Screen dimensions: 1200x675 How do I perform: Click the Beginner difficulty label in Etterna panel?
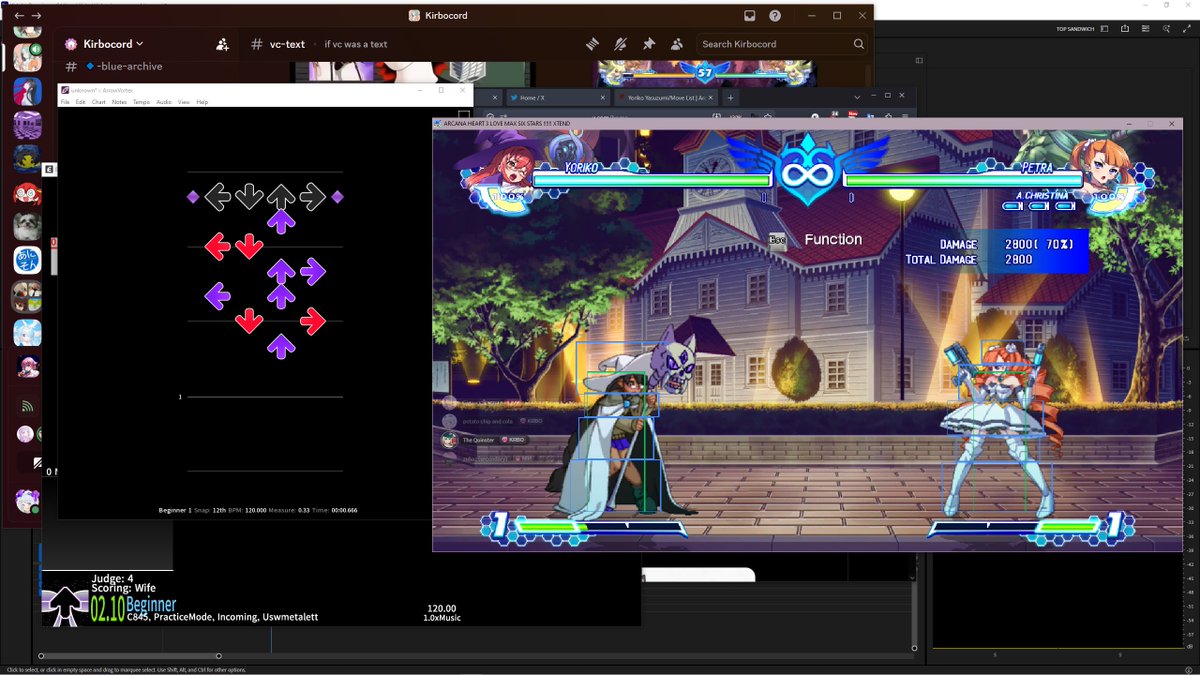pos(151,605)
